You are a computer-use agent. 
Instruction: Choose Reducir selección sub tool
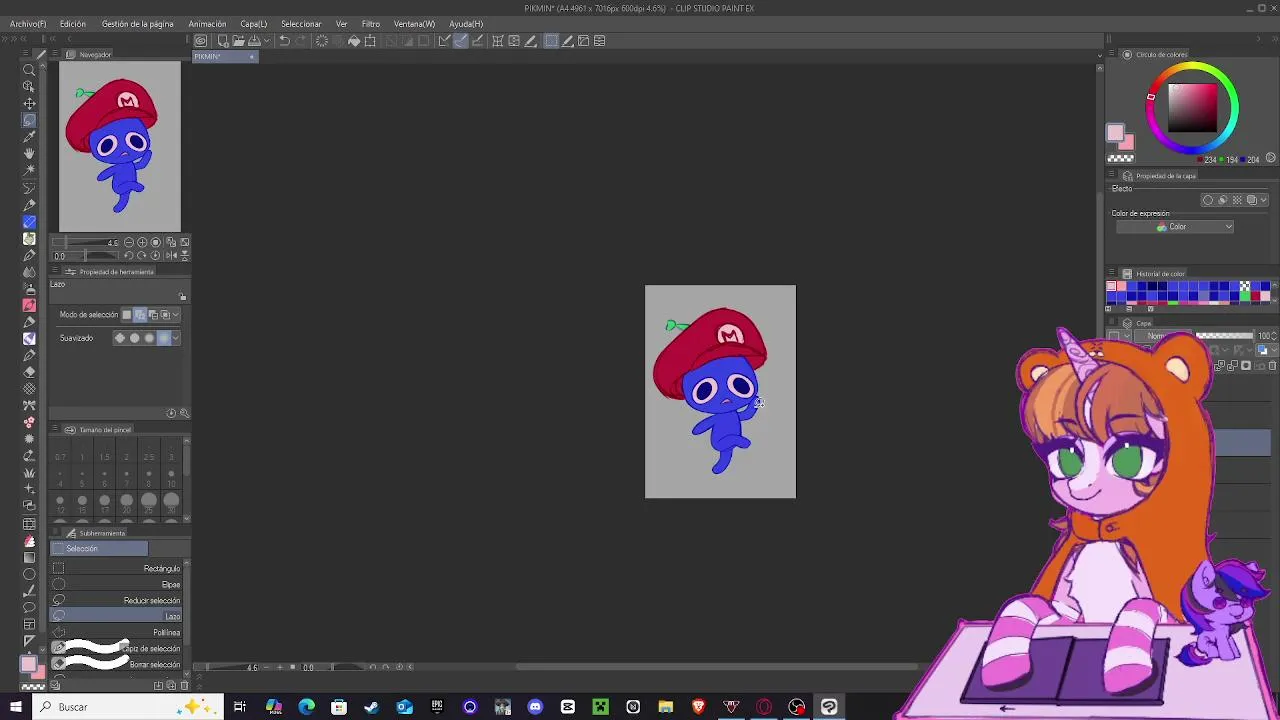coord(116,601)
